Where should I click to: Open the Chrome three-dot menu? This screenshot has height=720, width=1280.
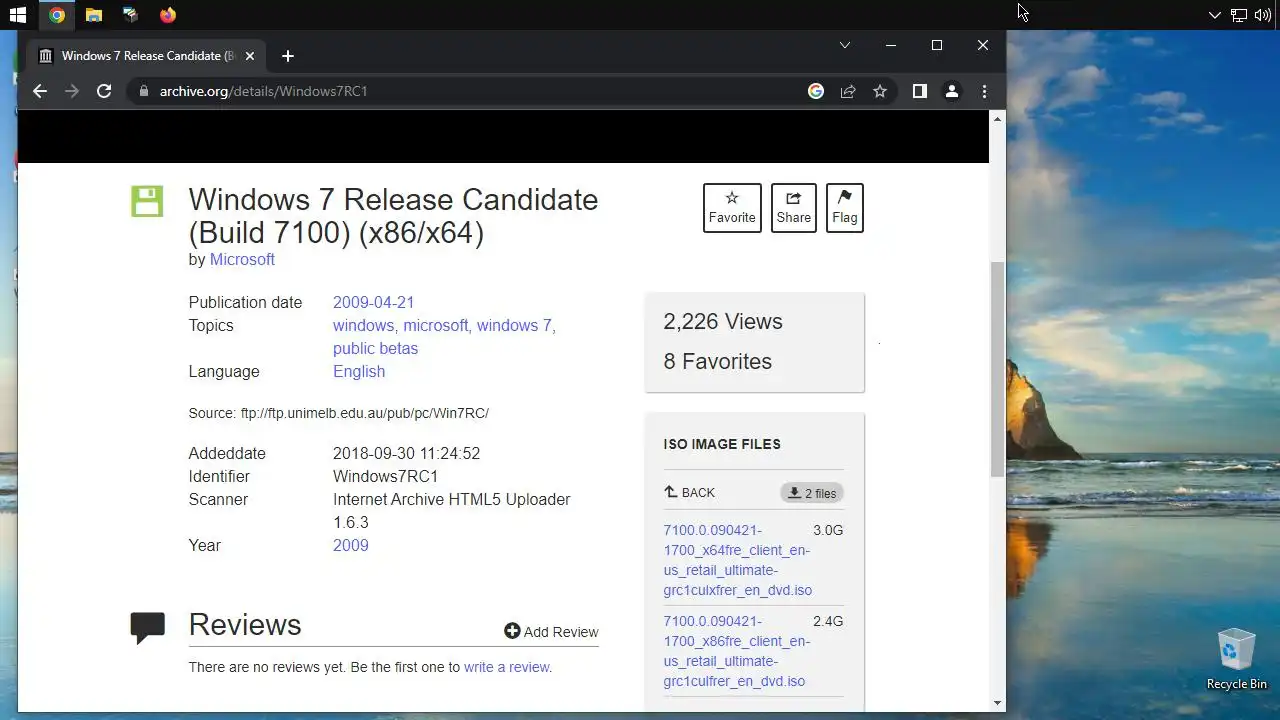tap(984, 91)
